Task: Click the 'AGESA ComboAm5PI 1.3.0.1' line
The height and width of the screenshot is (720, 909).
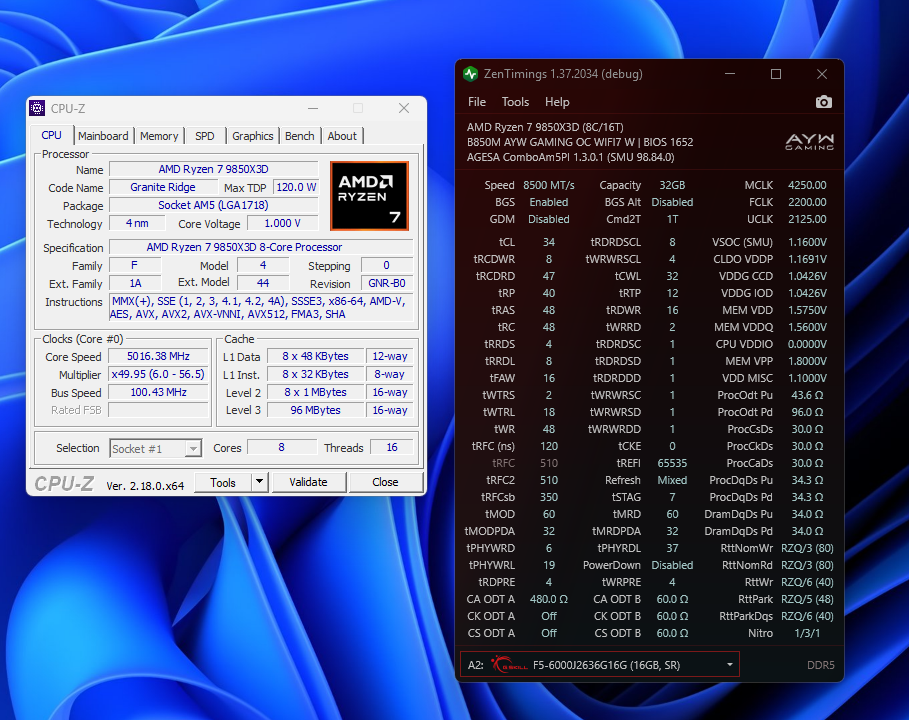Action: (570, 157)
